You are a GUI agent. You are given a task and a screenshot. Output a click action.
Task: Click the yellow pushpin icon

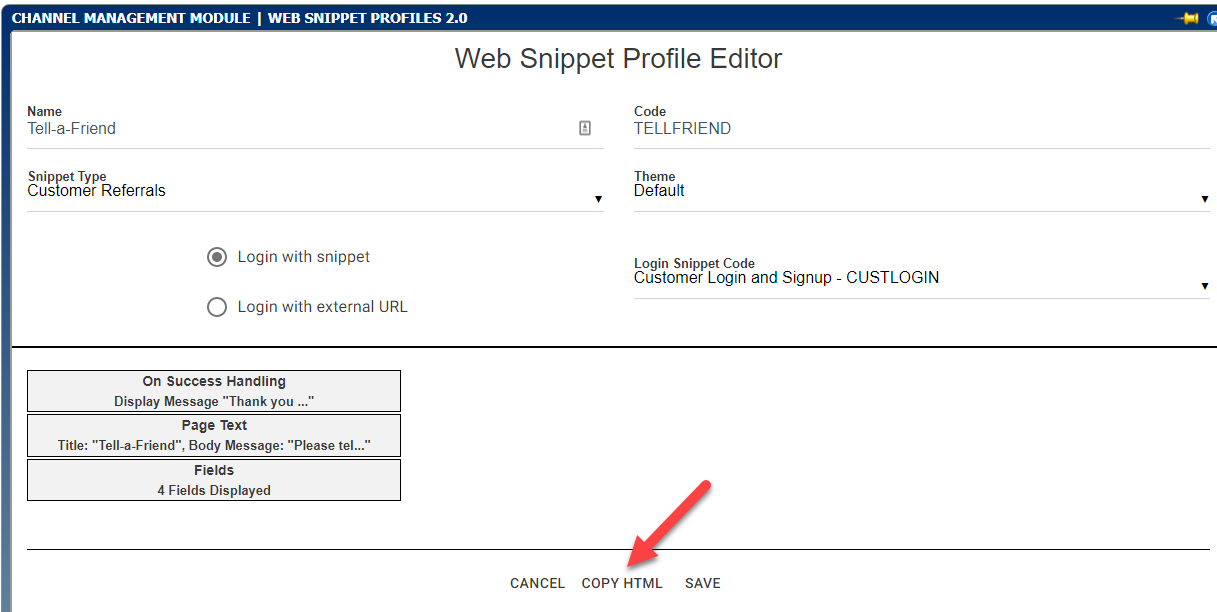[x=1187, y=18]
